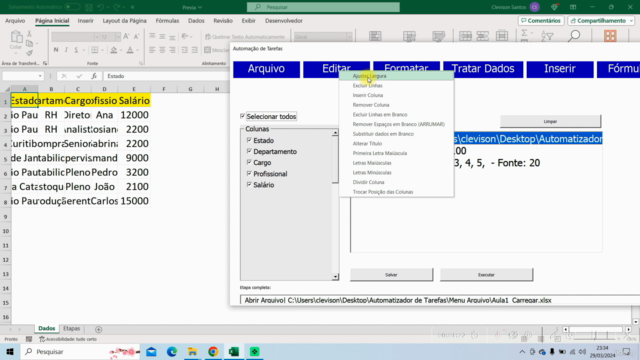The height and width of the screenshot is (360, 640).
Task: Click the blue Arquivo button
Action: (266, 69)
